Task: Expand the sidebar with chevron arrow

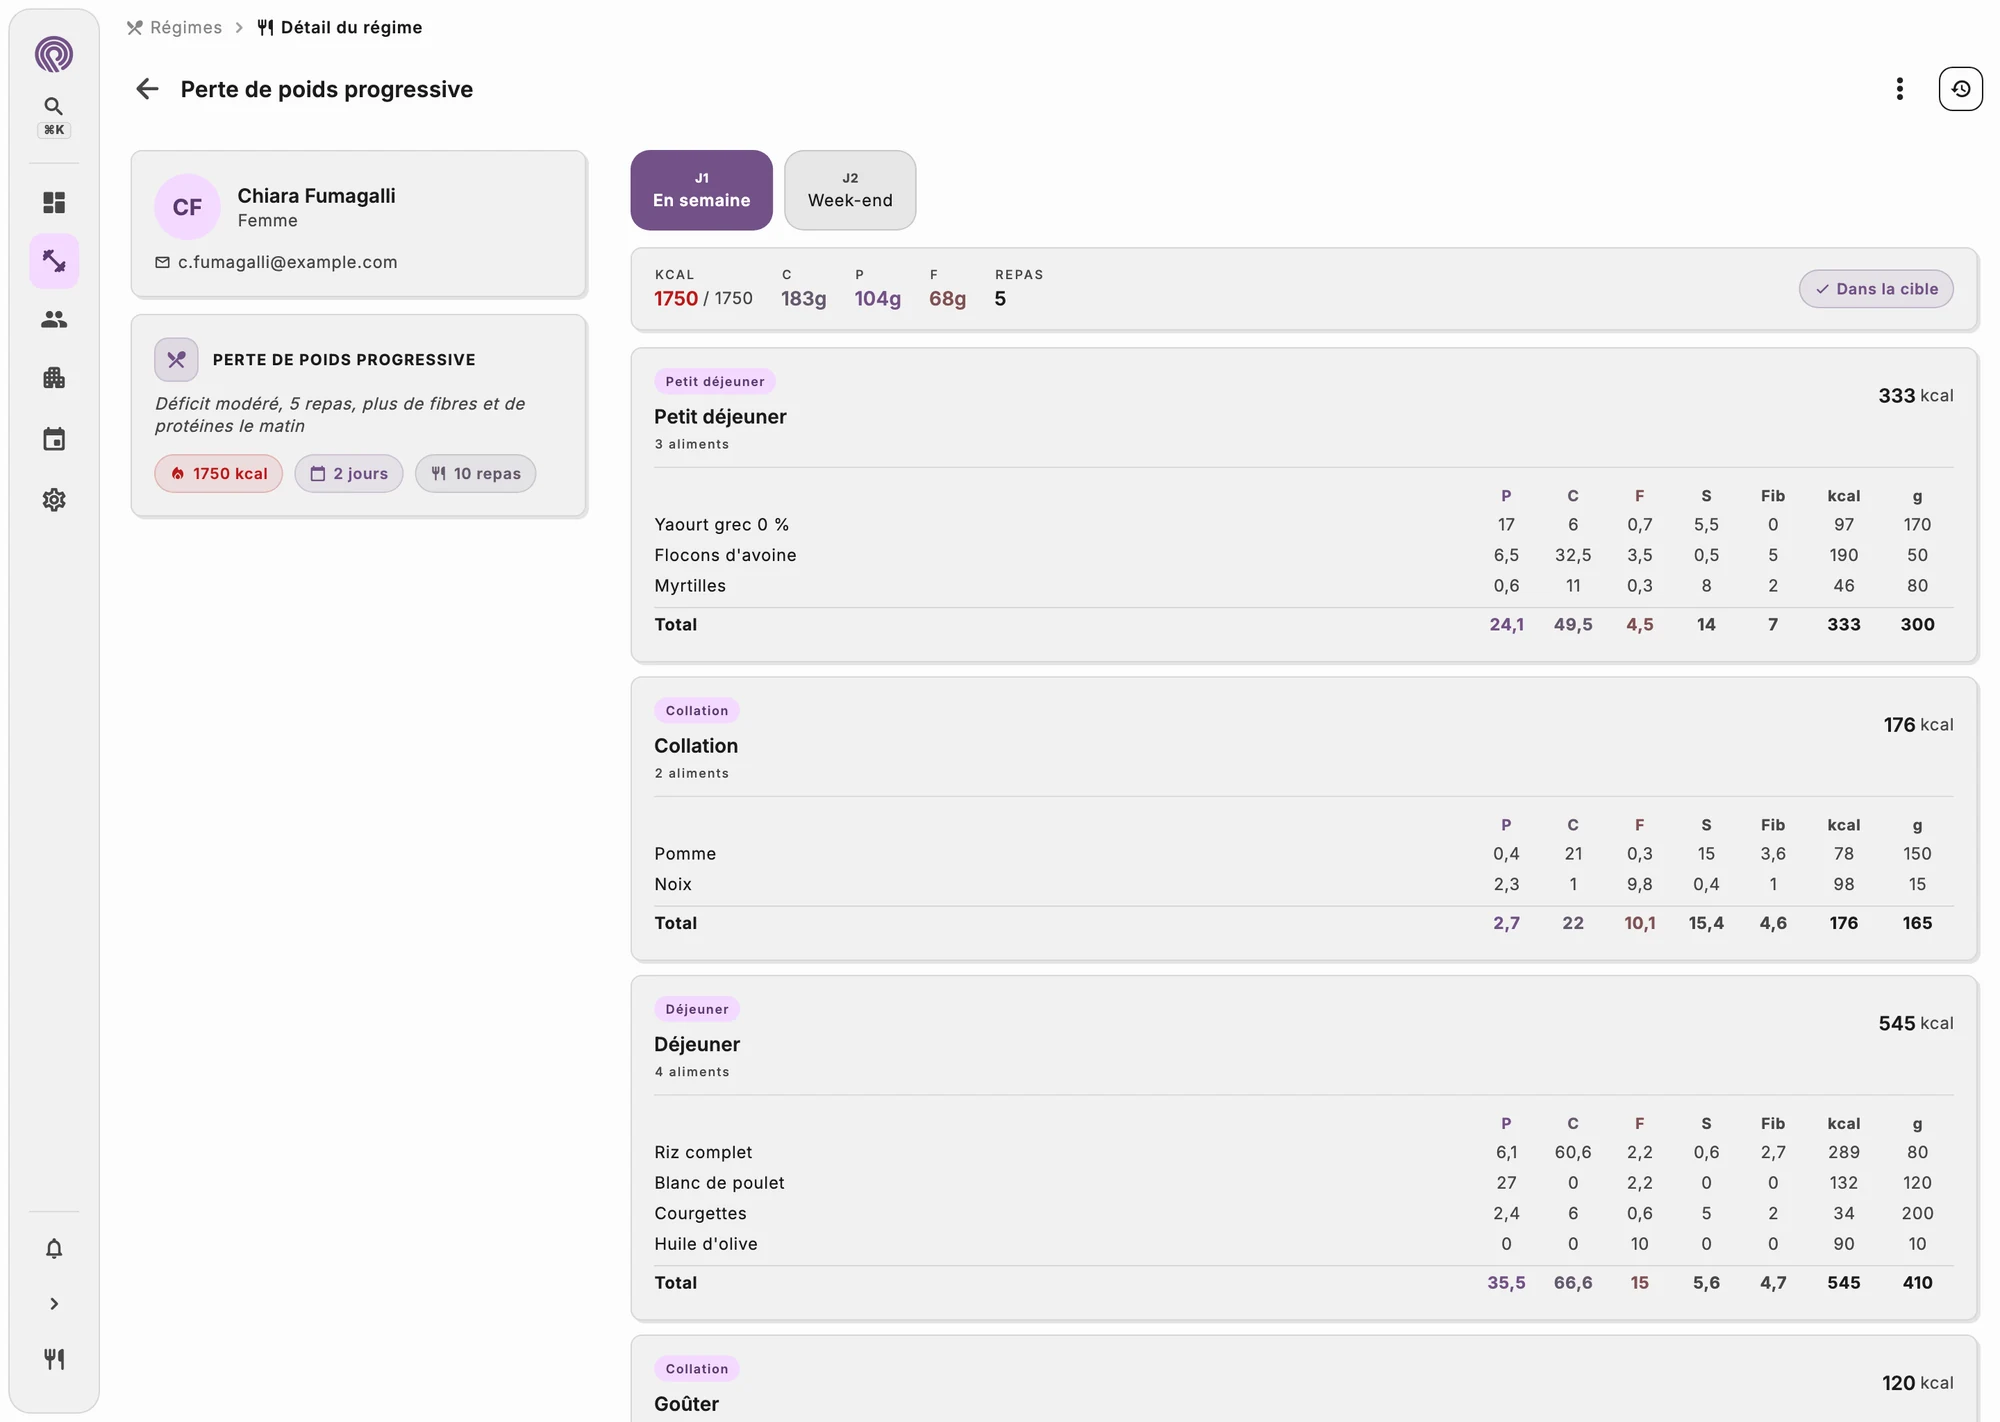Action: coord(54,1304)
